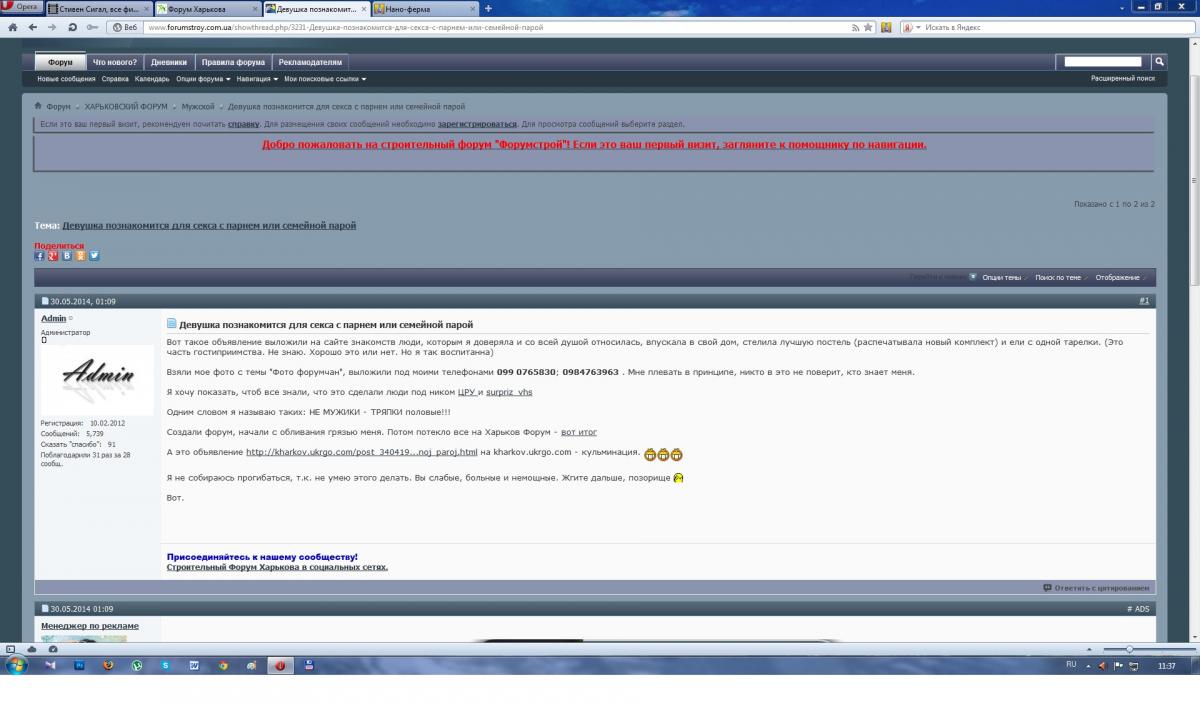Click the forum search magnifier button
Screen dimensions: 1200x703
pos(1159,62)
